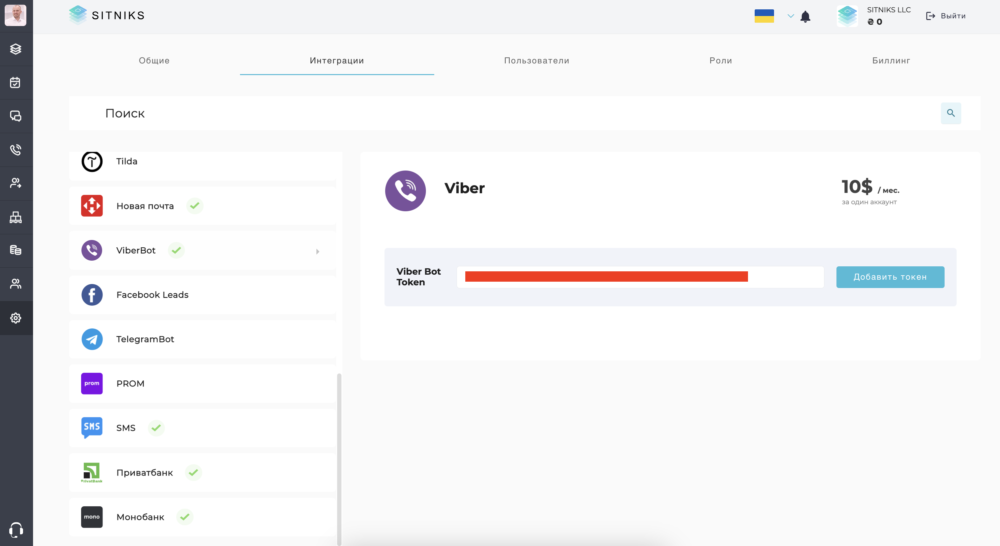Click the ViberBot green checkmark
Screen dimensions: 1000x546
pos(177,250)
